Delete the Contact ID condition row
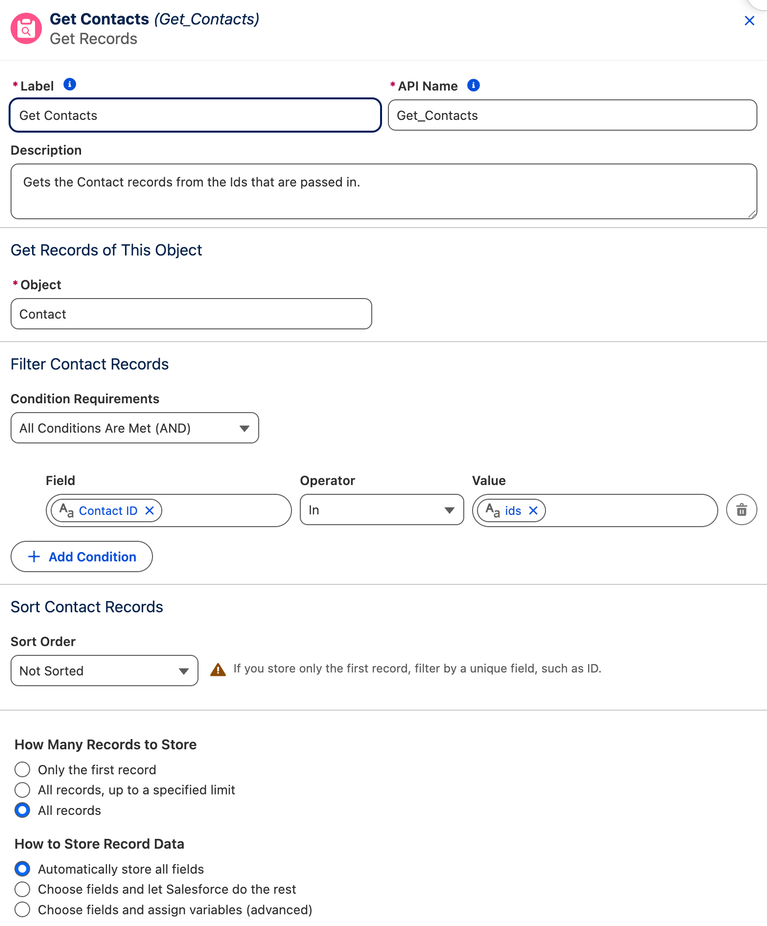This screenshot has width=767, height=926. (x=742, y=510)
